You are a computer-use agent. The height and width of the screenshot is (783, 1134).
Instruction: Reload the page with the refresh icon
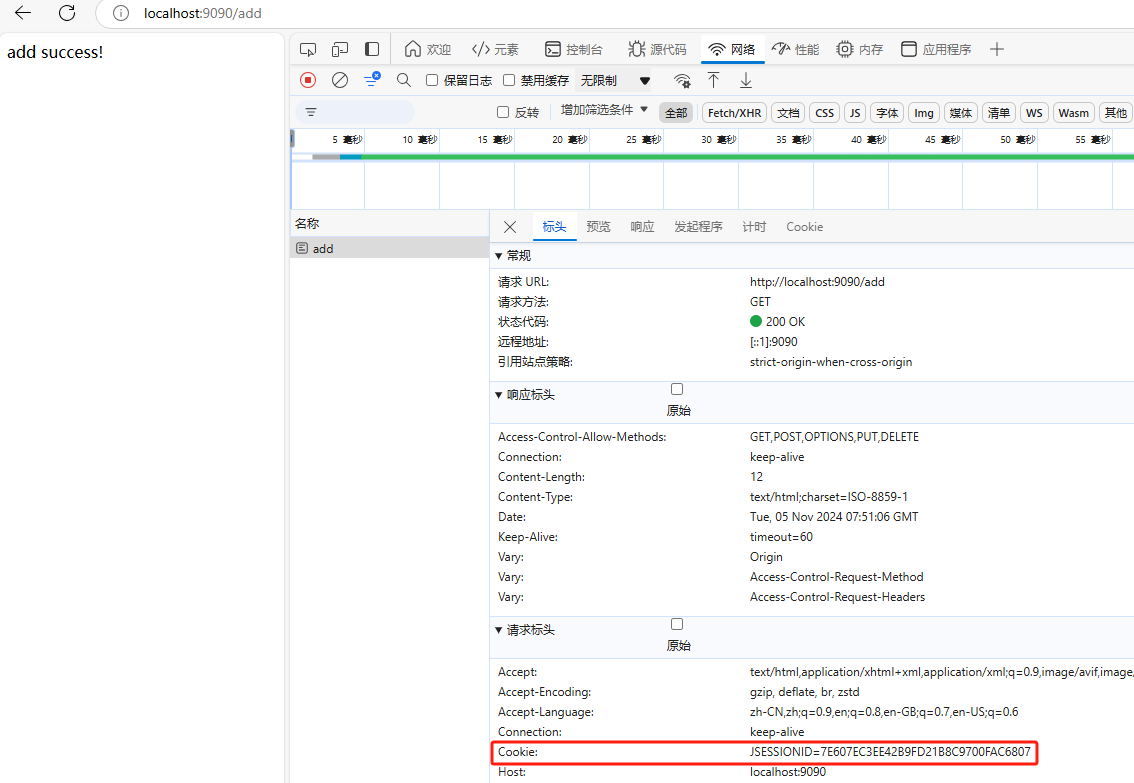coord(67,12)
